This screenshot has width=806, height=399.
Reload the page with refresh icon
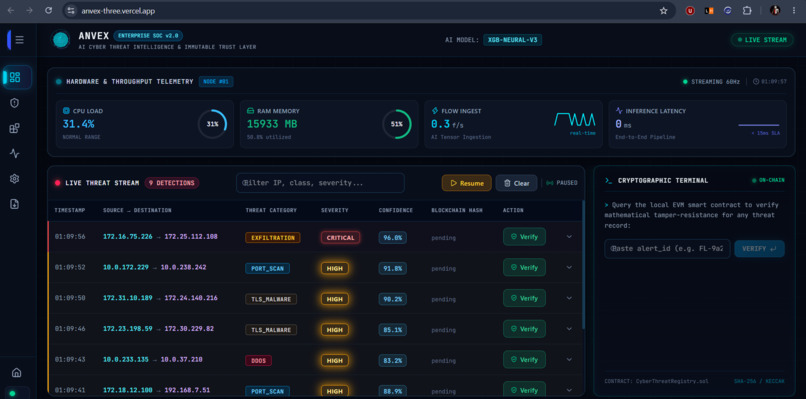[x=48, y=10]
